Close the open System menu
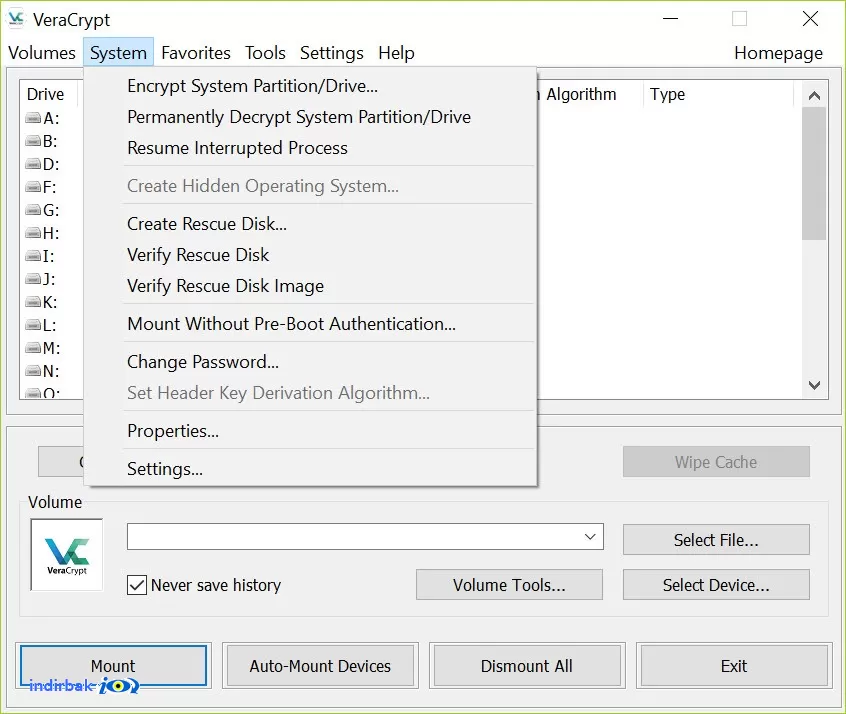 pos(118,53)
